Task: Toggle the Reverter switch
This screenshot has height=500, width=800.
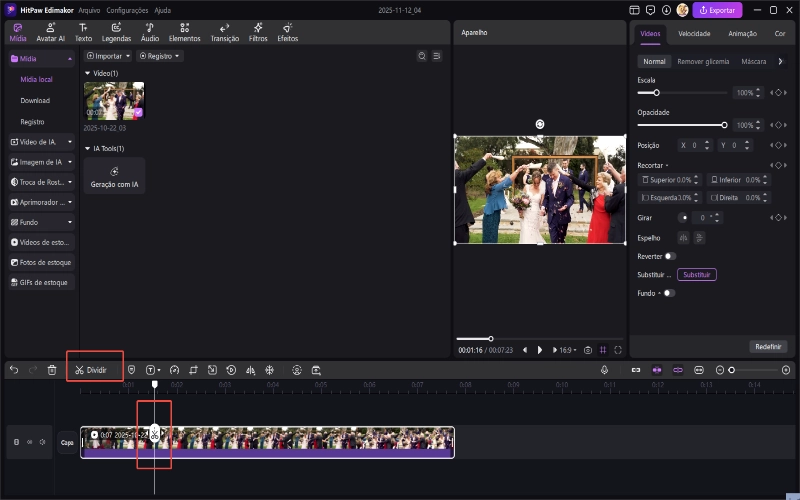Action: click(x=670, y=256)
